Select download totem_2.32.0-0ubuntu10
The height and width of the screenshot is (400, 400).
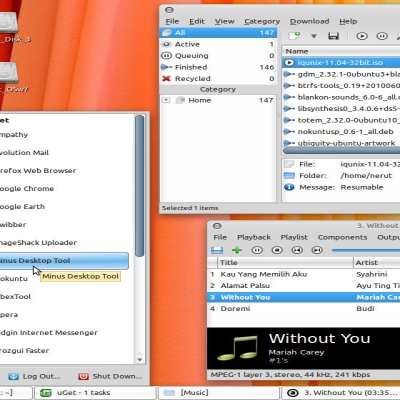point(341,120)
